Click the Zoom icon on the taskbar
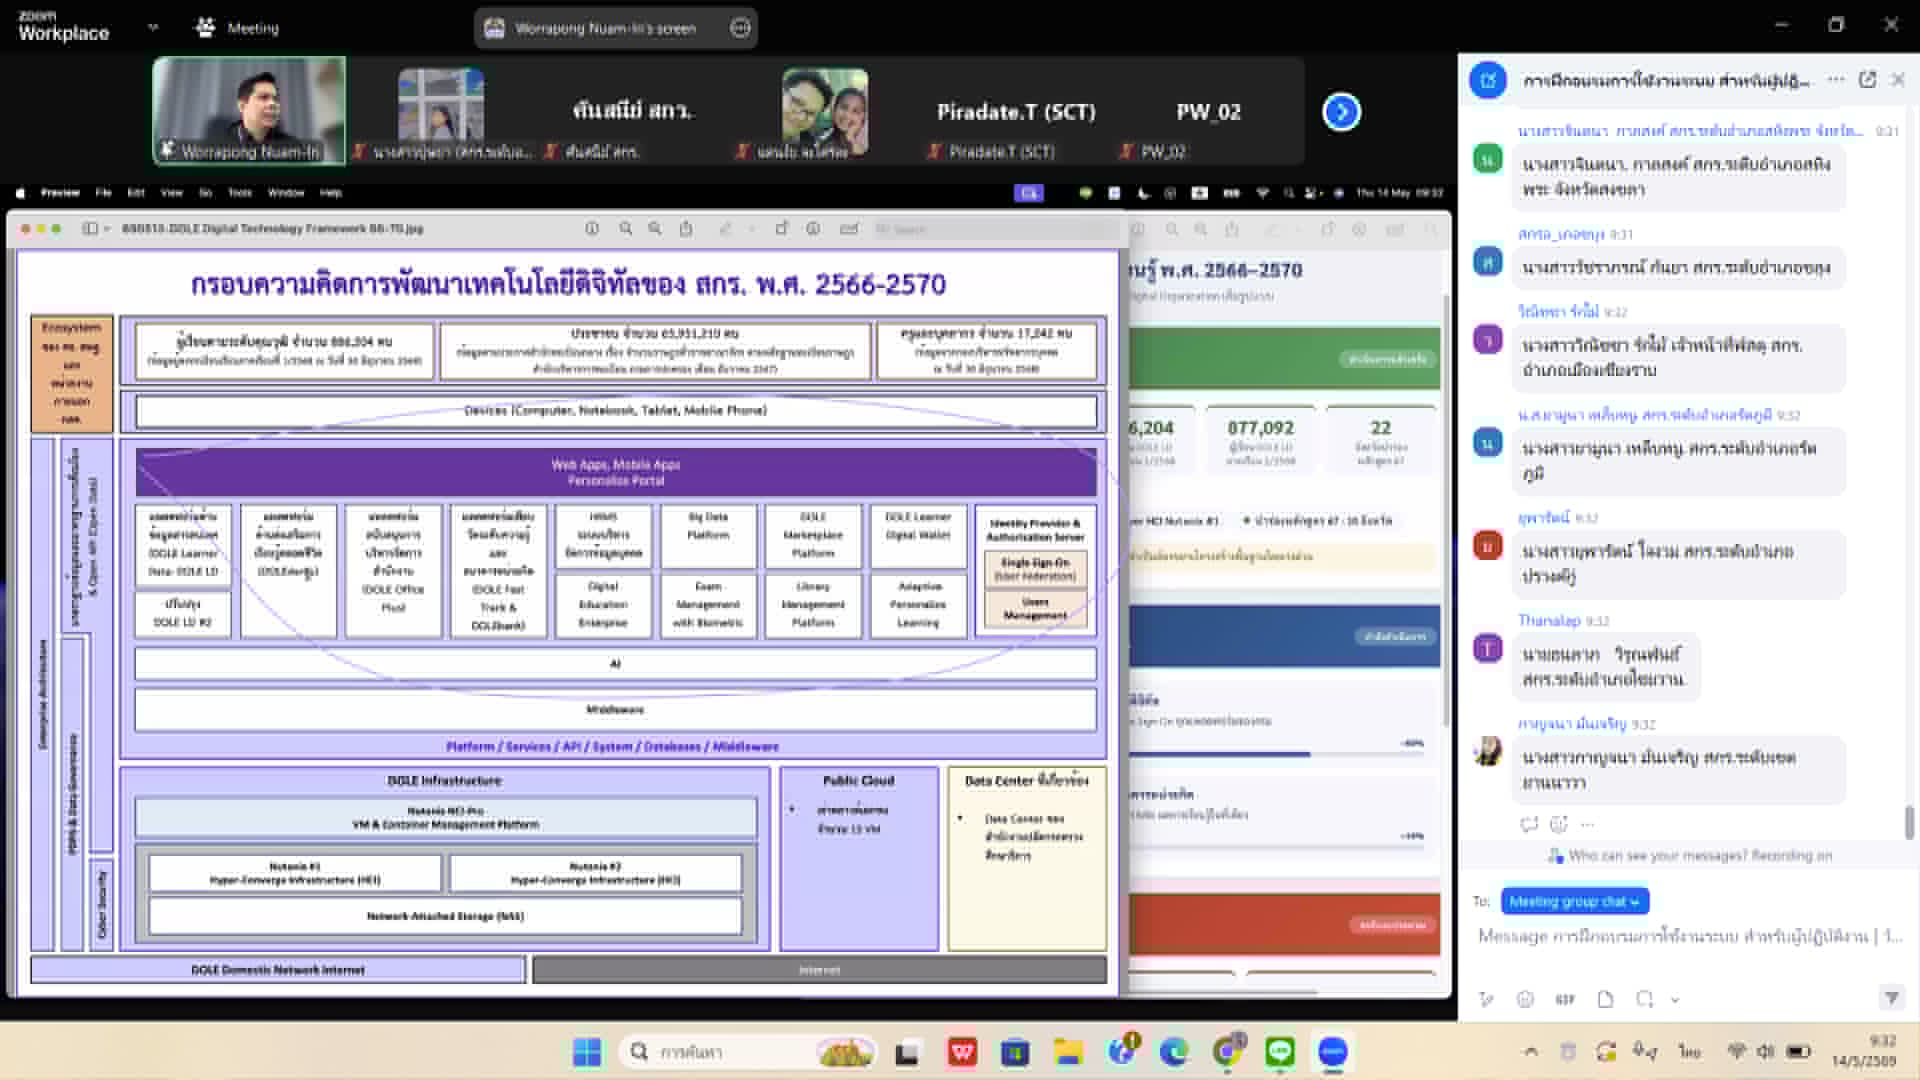This screenshot has width=1920, height=1080. (1333, 1052)
